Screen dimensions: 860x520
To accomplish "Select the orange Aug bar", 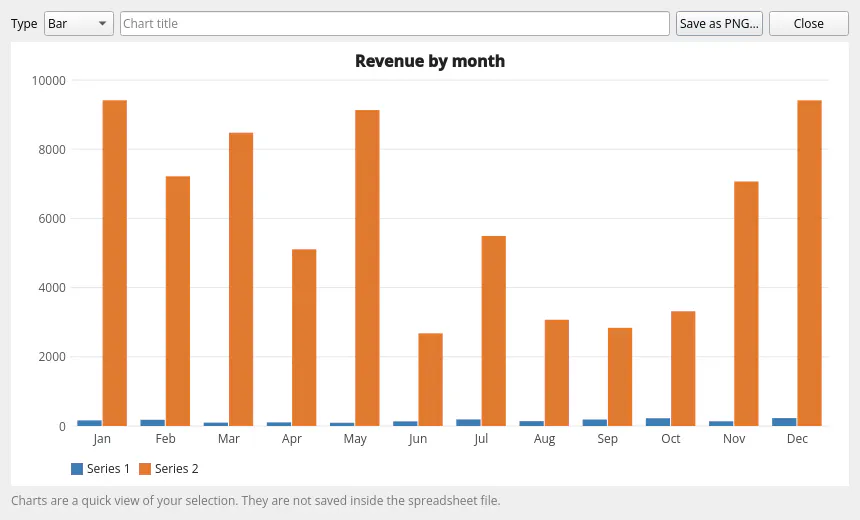I will pos(557,373).
